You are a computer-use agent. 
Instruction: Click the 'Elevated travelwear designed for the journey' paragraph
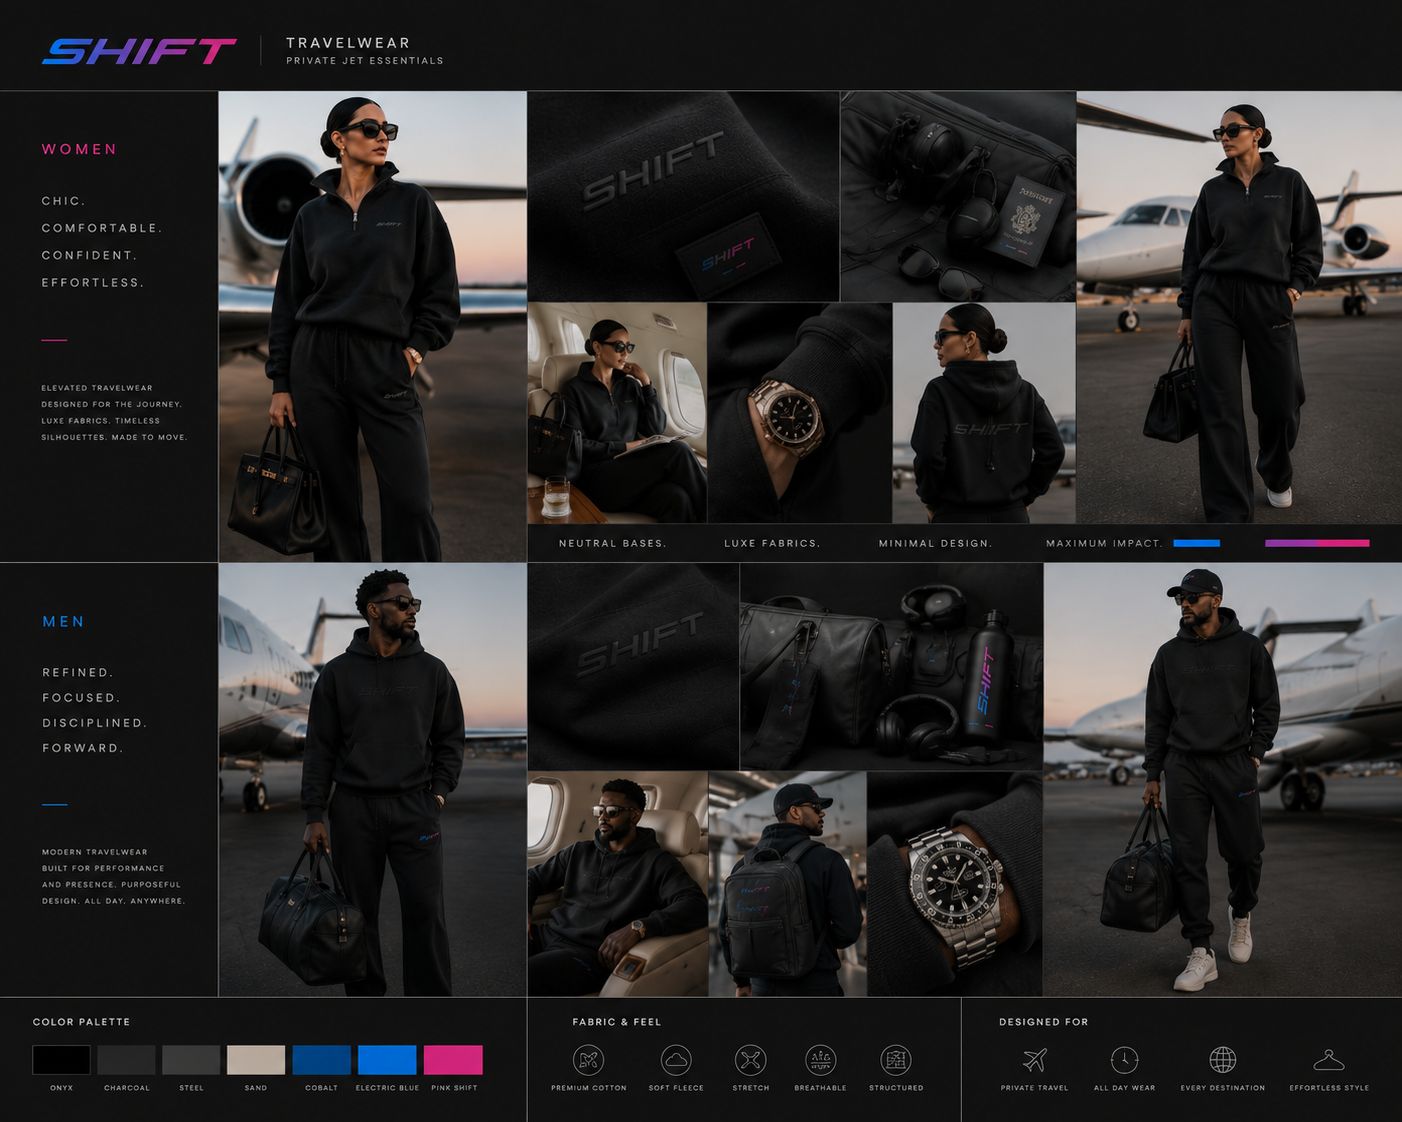point(114,412)
